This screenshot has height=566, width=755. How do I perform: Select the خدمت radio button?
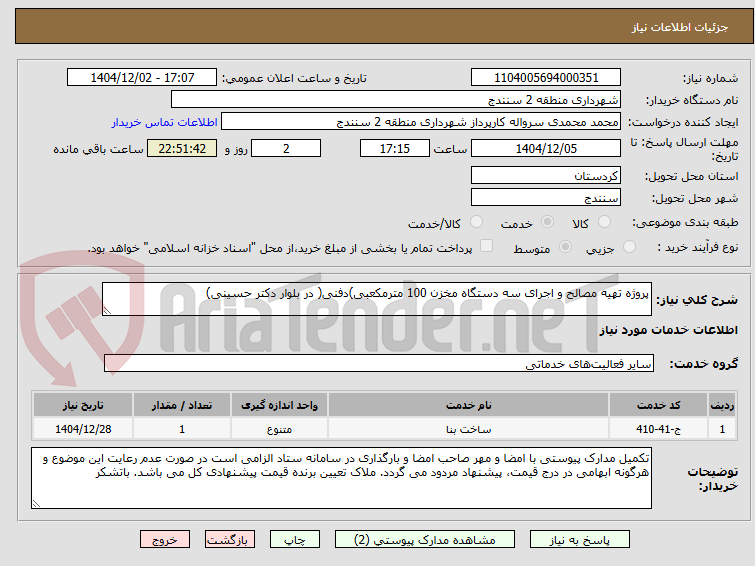pyautogui.click(x=547, y=222)
